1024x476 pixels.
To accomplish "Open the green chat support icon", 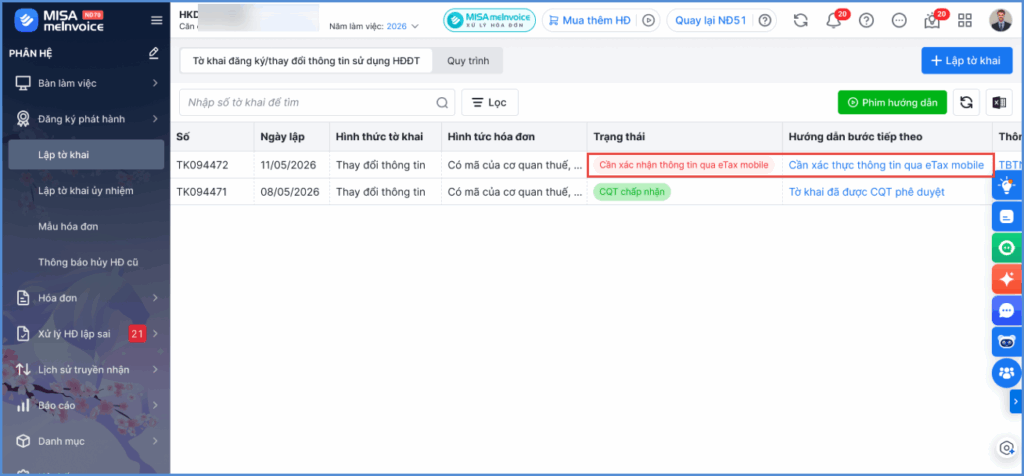I will click(x=1006, y=247).
